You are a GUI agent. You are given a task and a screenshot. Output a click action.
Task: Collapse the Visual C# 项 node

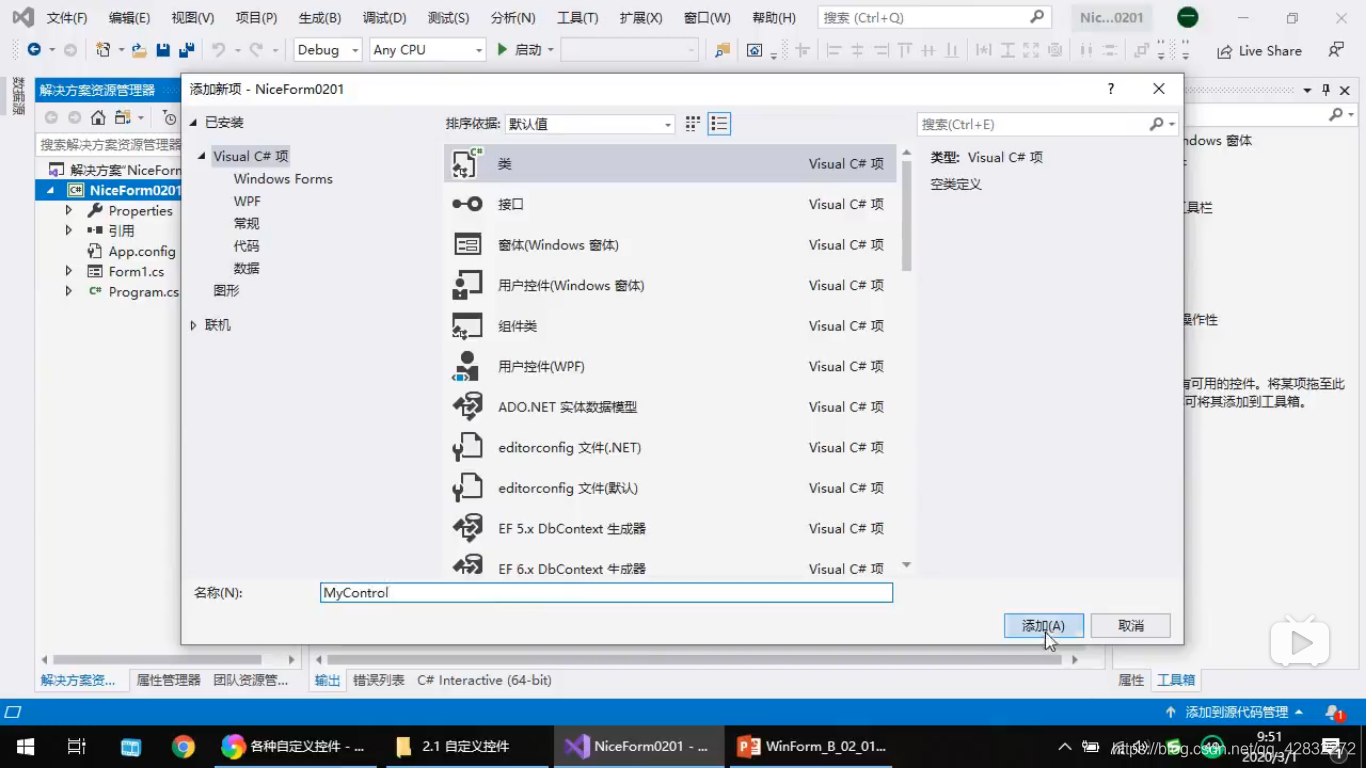(202, 156)
